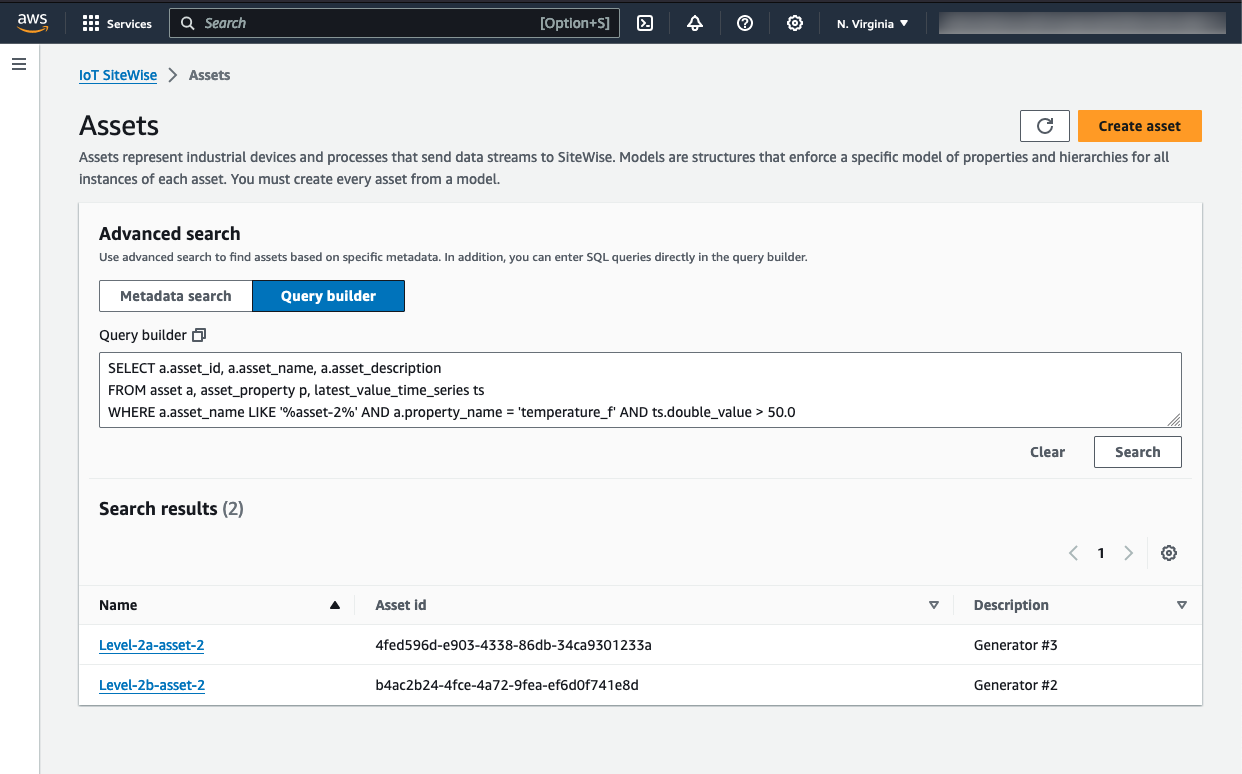Open table preferences gear

(1168, 553)
